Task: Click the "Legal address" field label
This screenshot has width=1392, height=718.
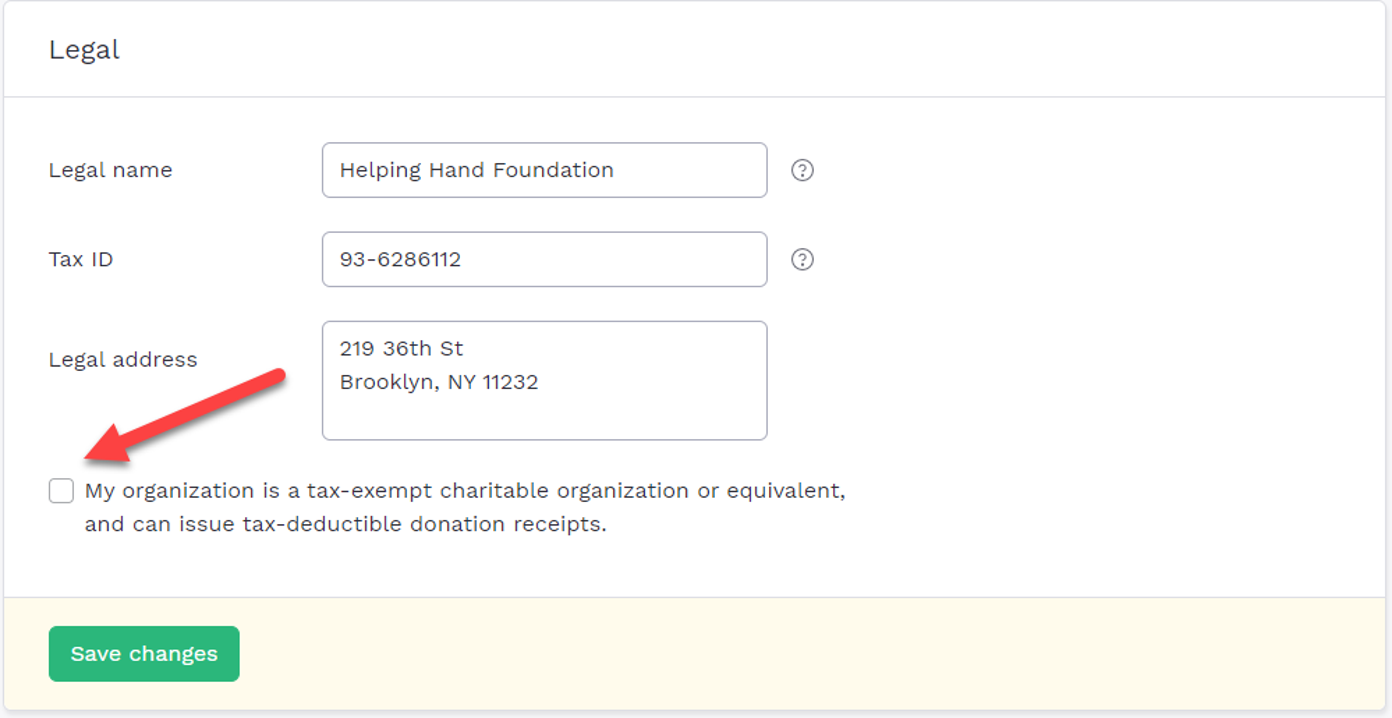Action: tap(123, 360)
